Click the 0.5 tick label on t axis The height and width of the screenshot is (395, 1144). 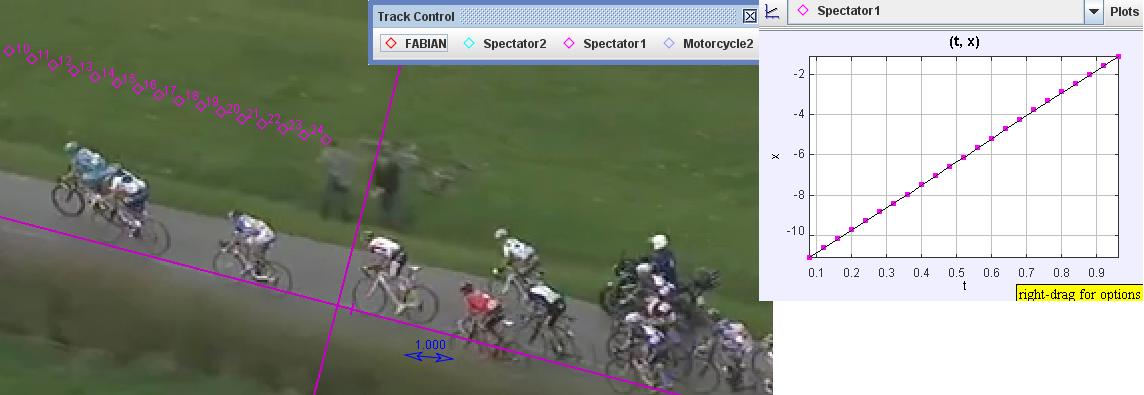[956, 272]
